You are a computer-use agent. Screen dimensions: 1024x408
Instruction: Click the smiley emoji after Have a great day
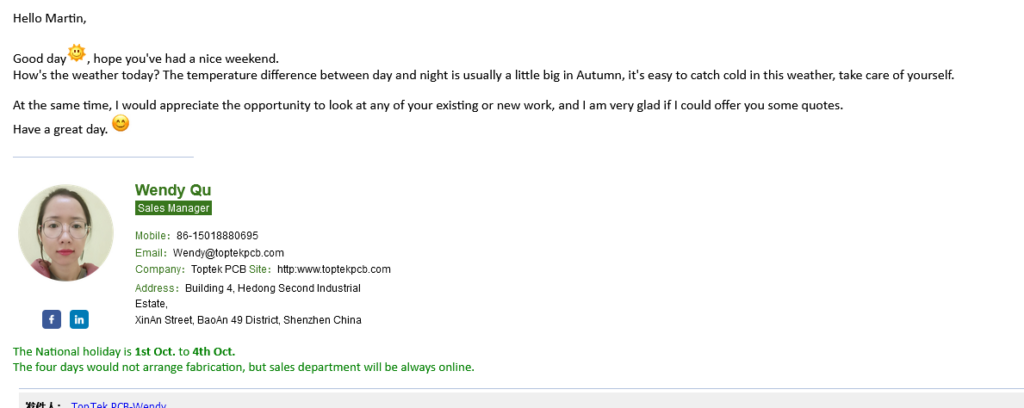[x=121, y=123]
